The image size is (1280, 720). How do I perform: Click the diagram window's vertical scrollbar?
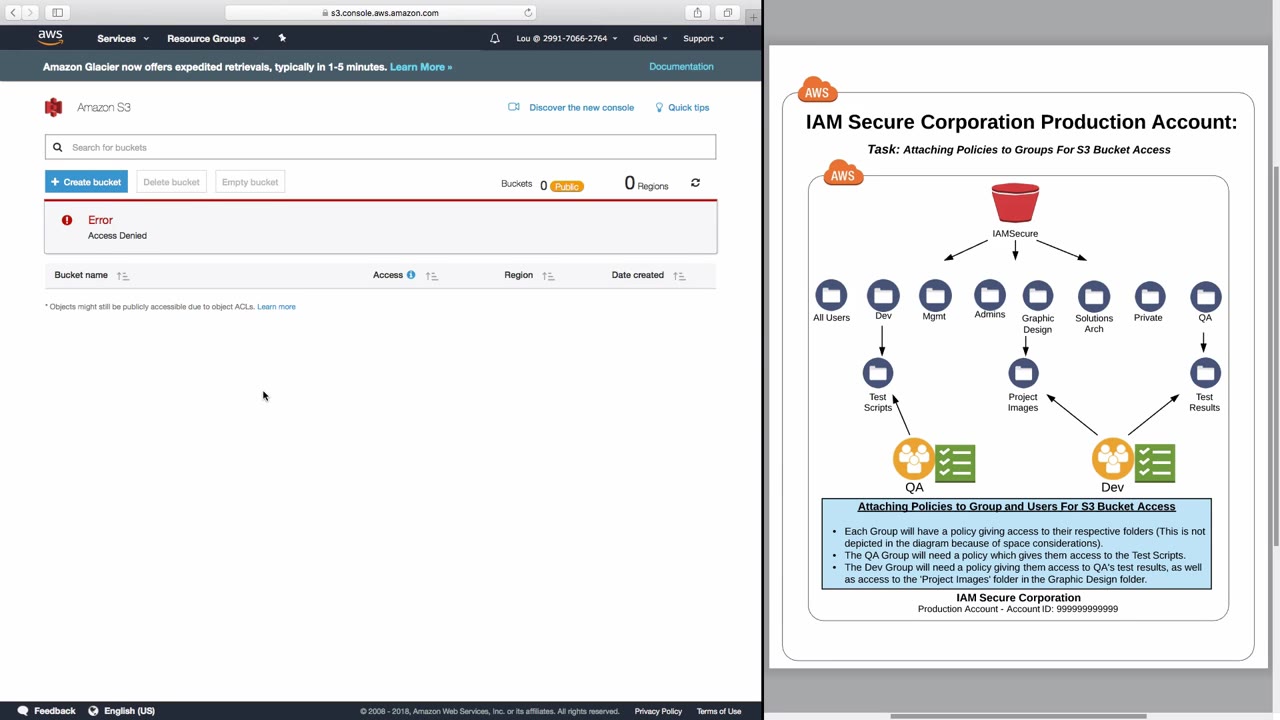click(1275, 357)
